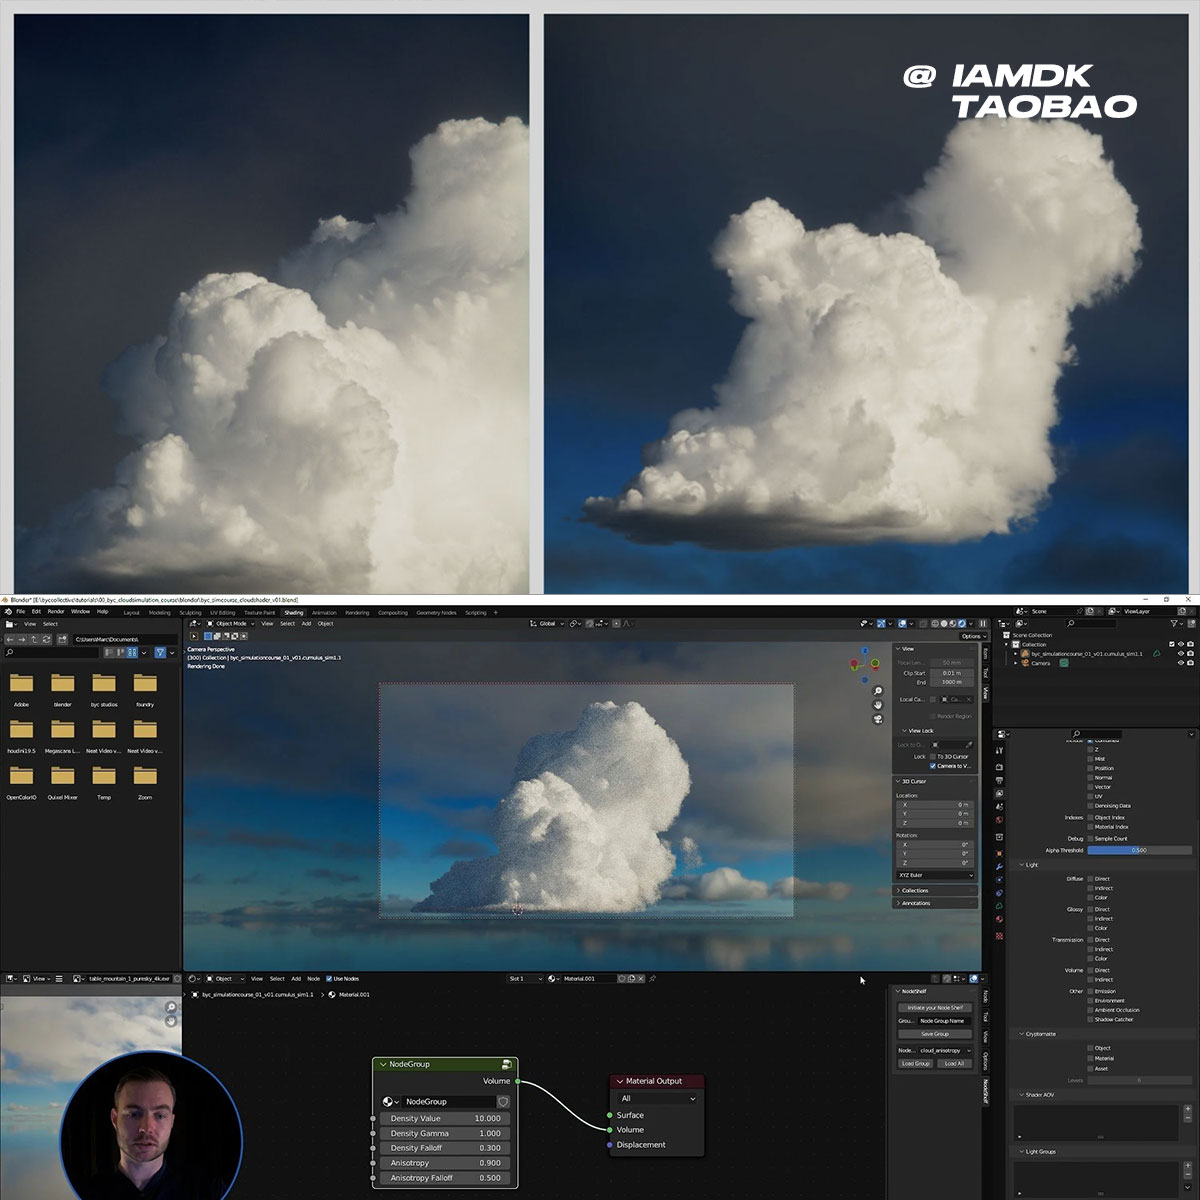
Task: Click the outliner search magnifier icon
Action: (1072, 623)
